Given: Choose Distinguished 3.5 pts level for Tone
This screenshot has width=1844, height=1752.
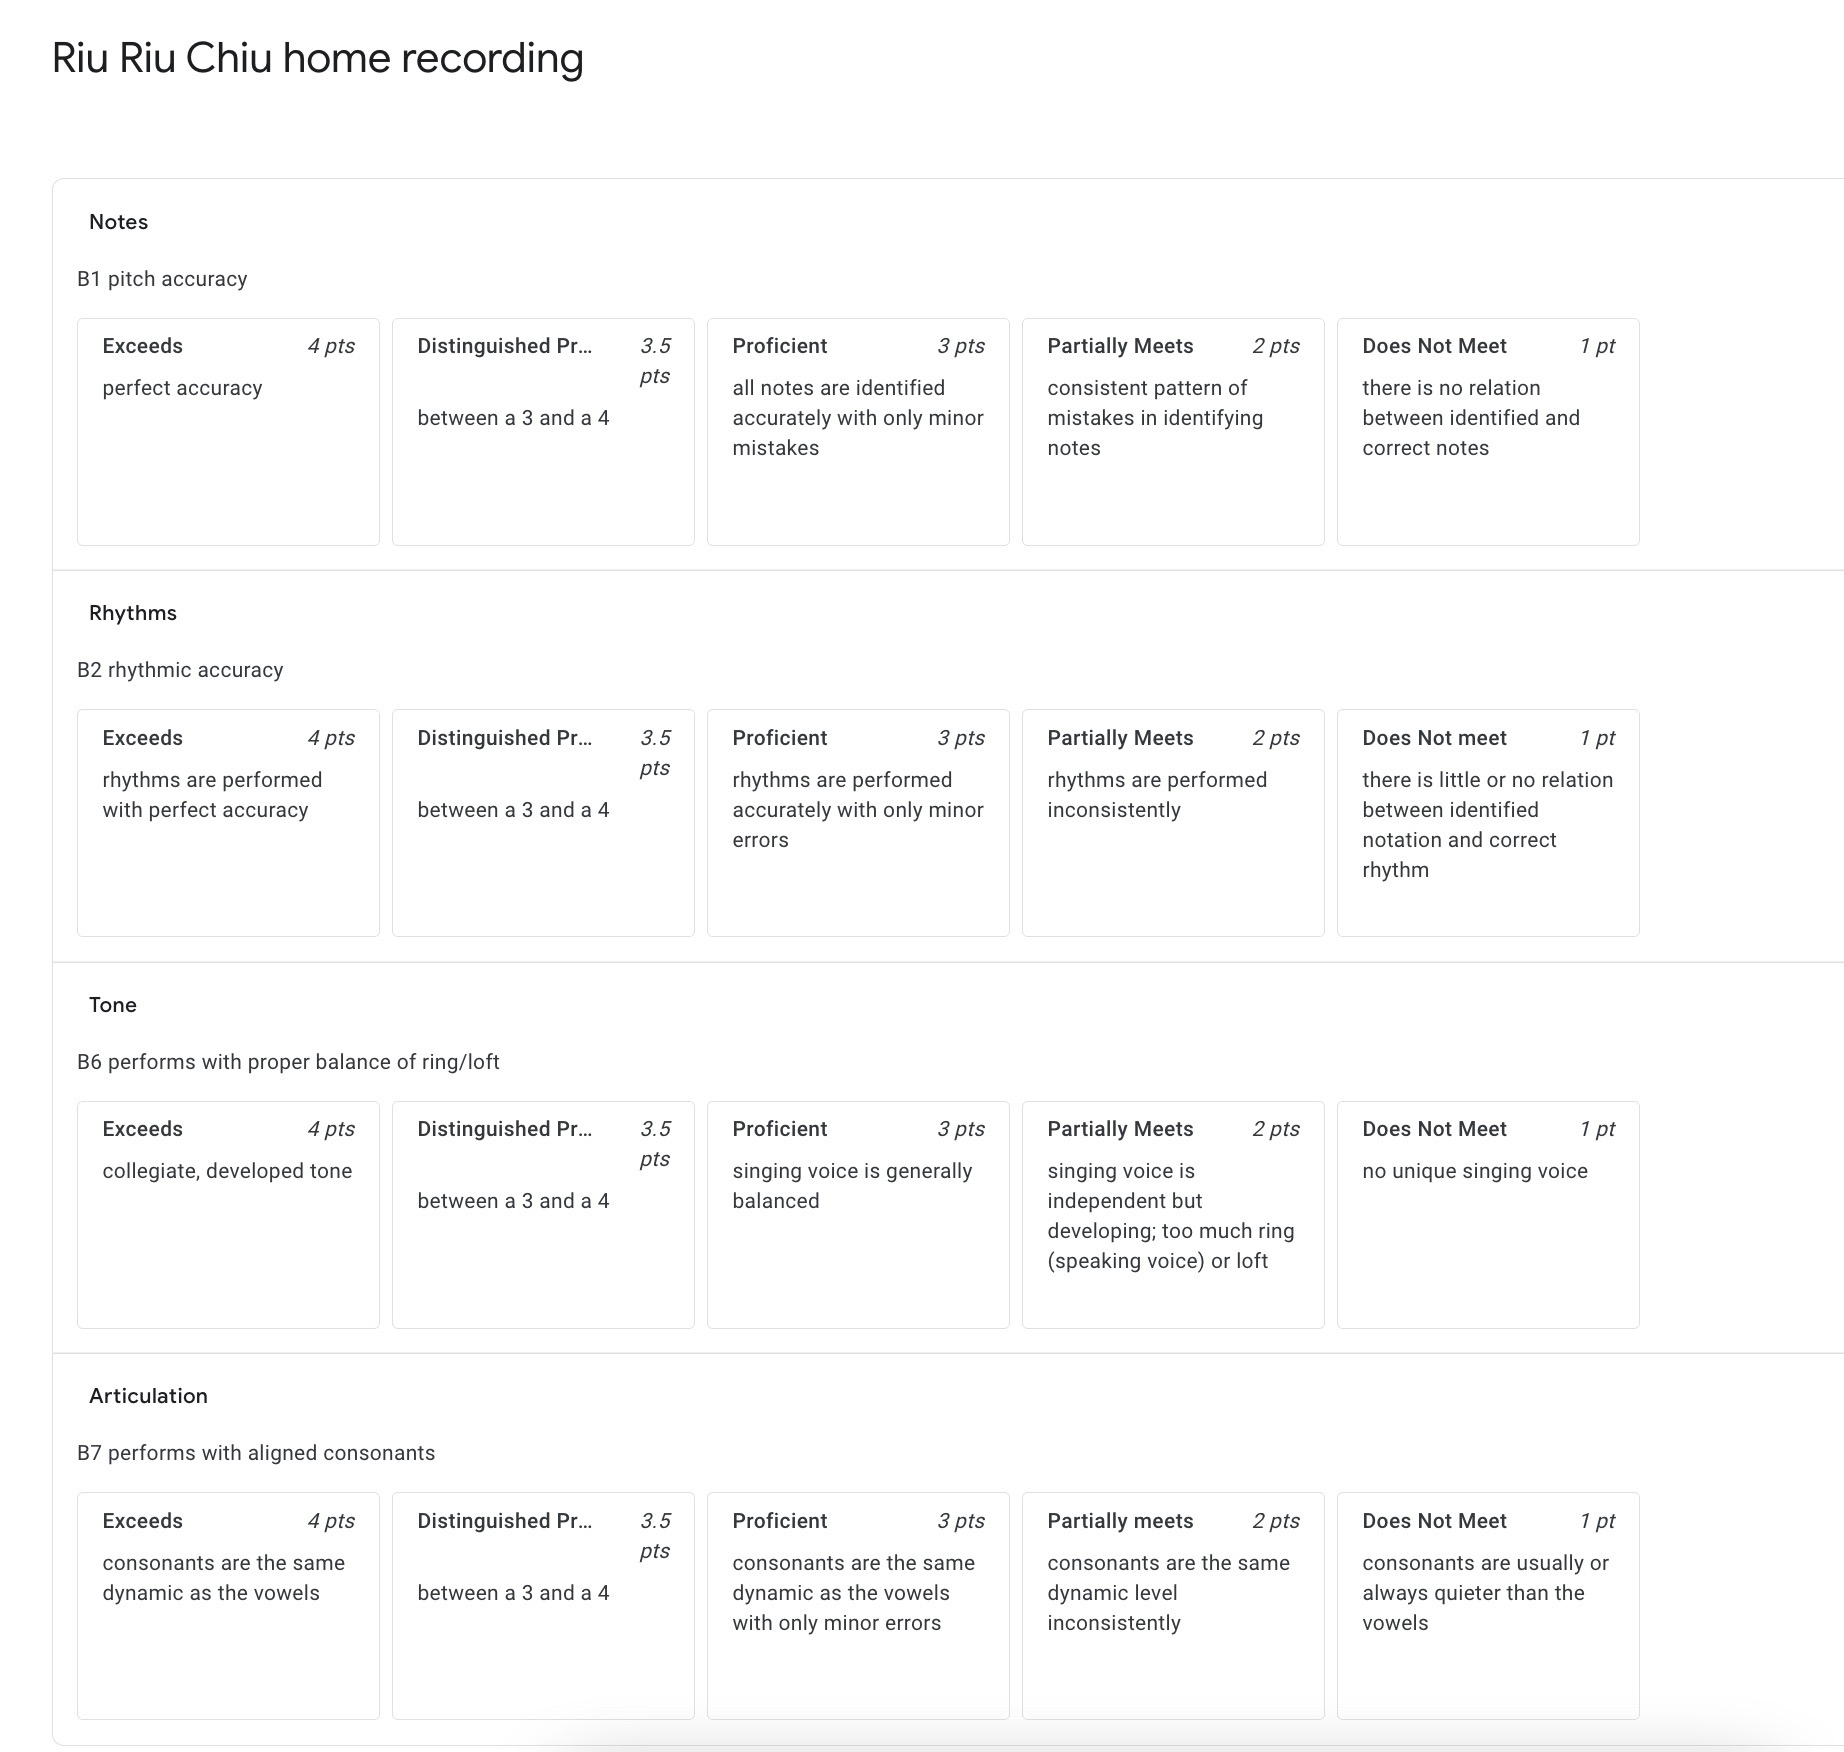Looking at the screenshot, I should (x=543, y=1214).
